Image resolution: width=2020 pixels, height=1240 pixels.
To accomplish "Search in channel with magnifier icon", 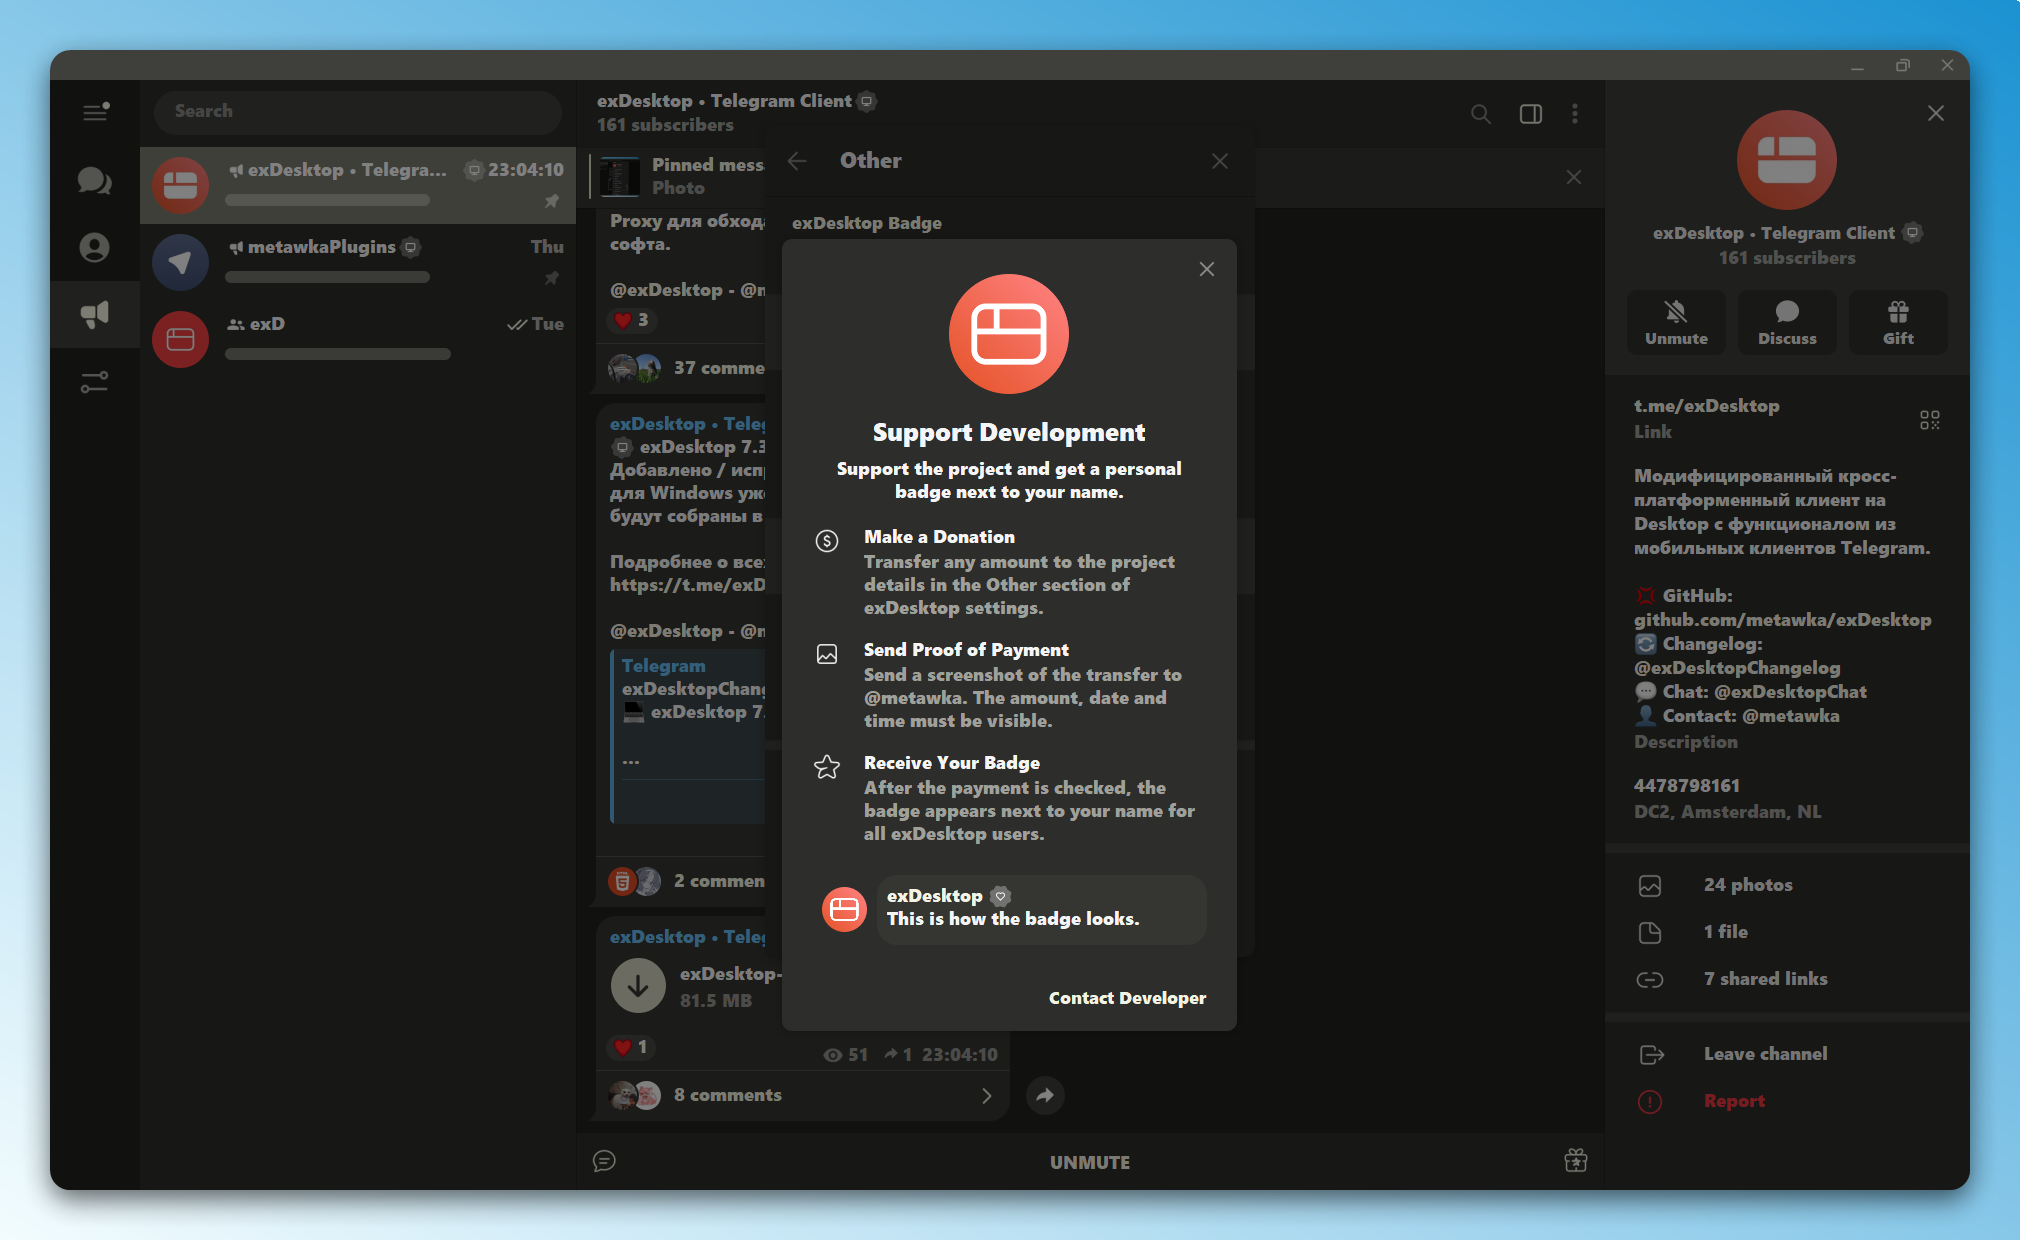I will point(1481,114).
